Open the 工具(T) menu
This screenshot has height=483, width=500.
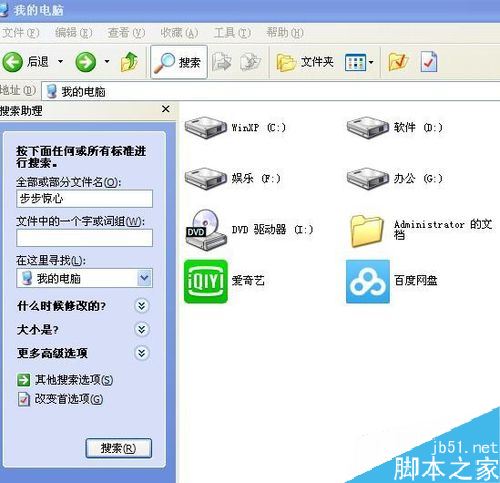232,33
